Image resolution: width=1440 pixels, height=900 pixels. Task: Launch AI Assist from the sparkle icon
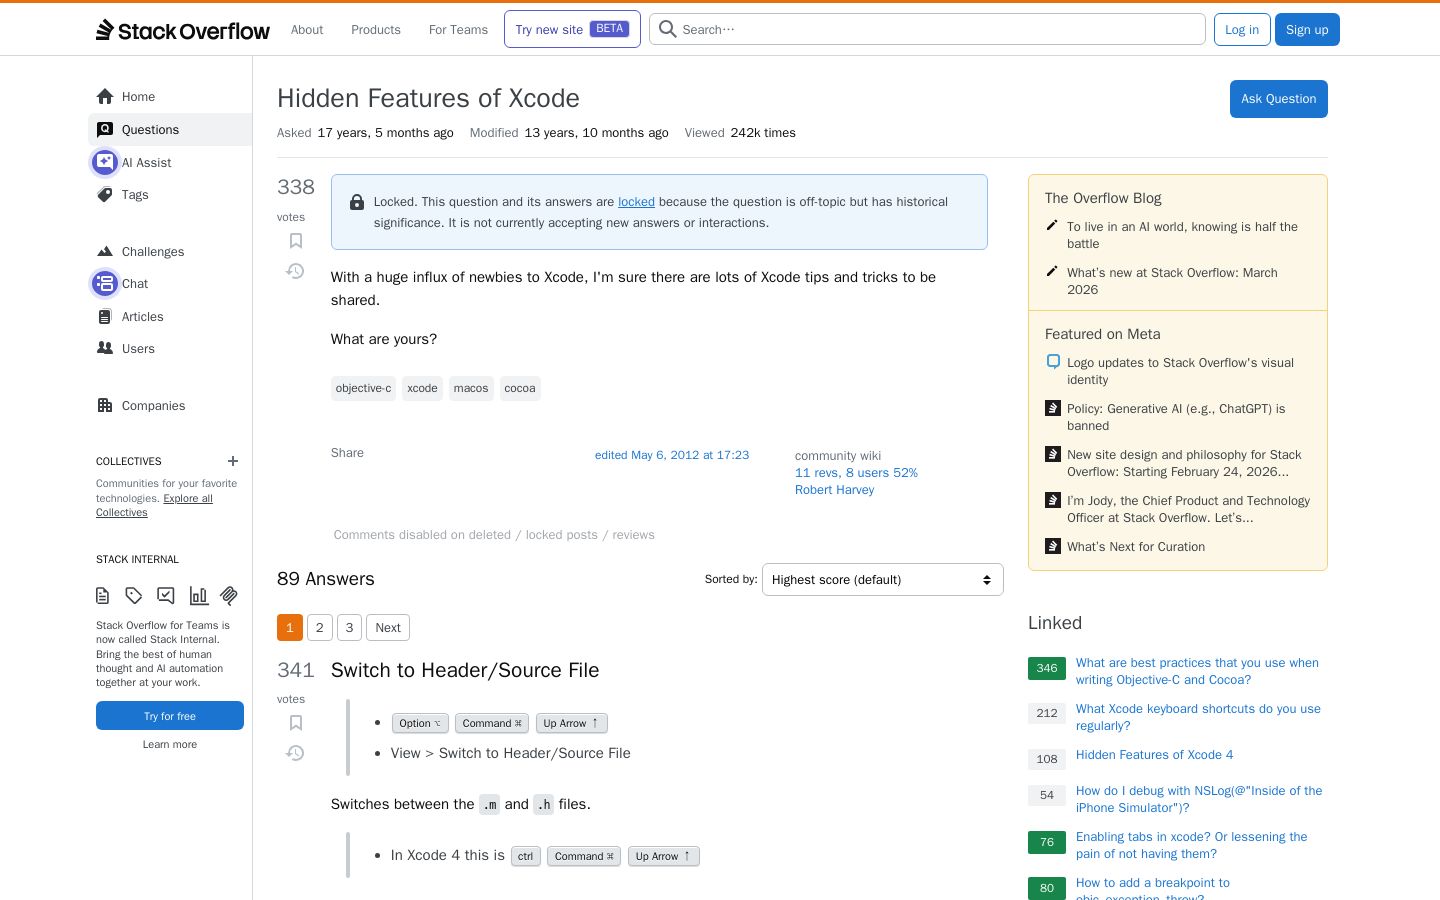pos(105,162)
